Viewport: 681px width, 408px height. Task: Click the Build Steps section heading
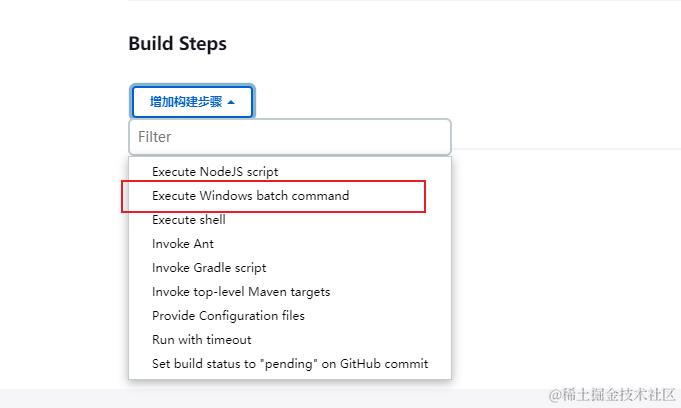click(x=177, y=44)
